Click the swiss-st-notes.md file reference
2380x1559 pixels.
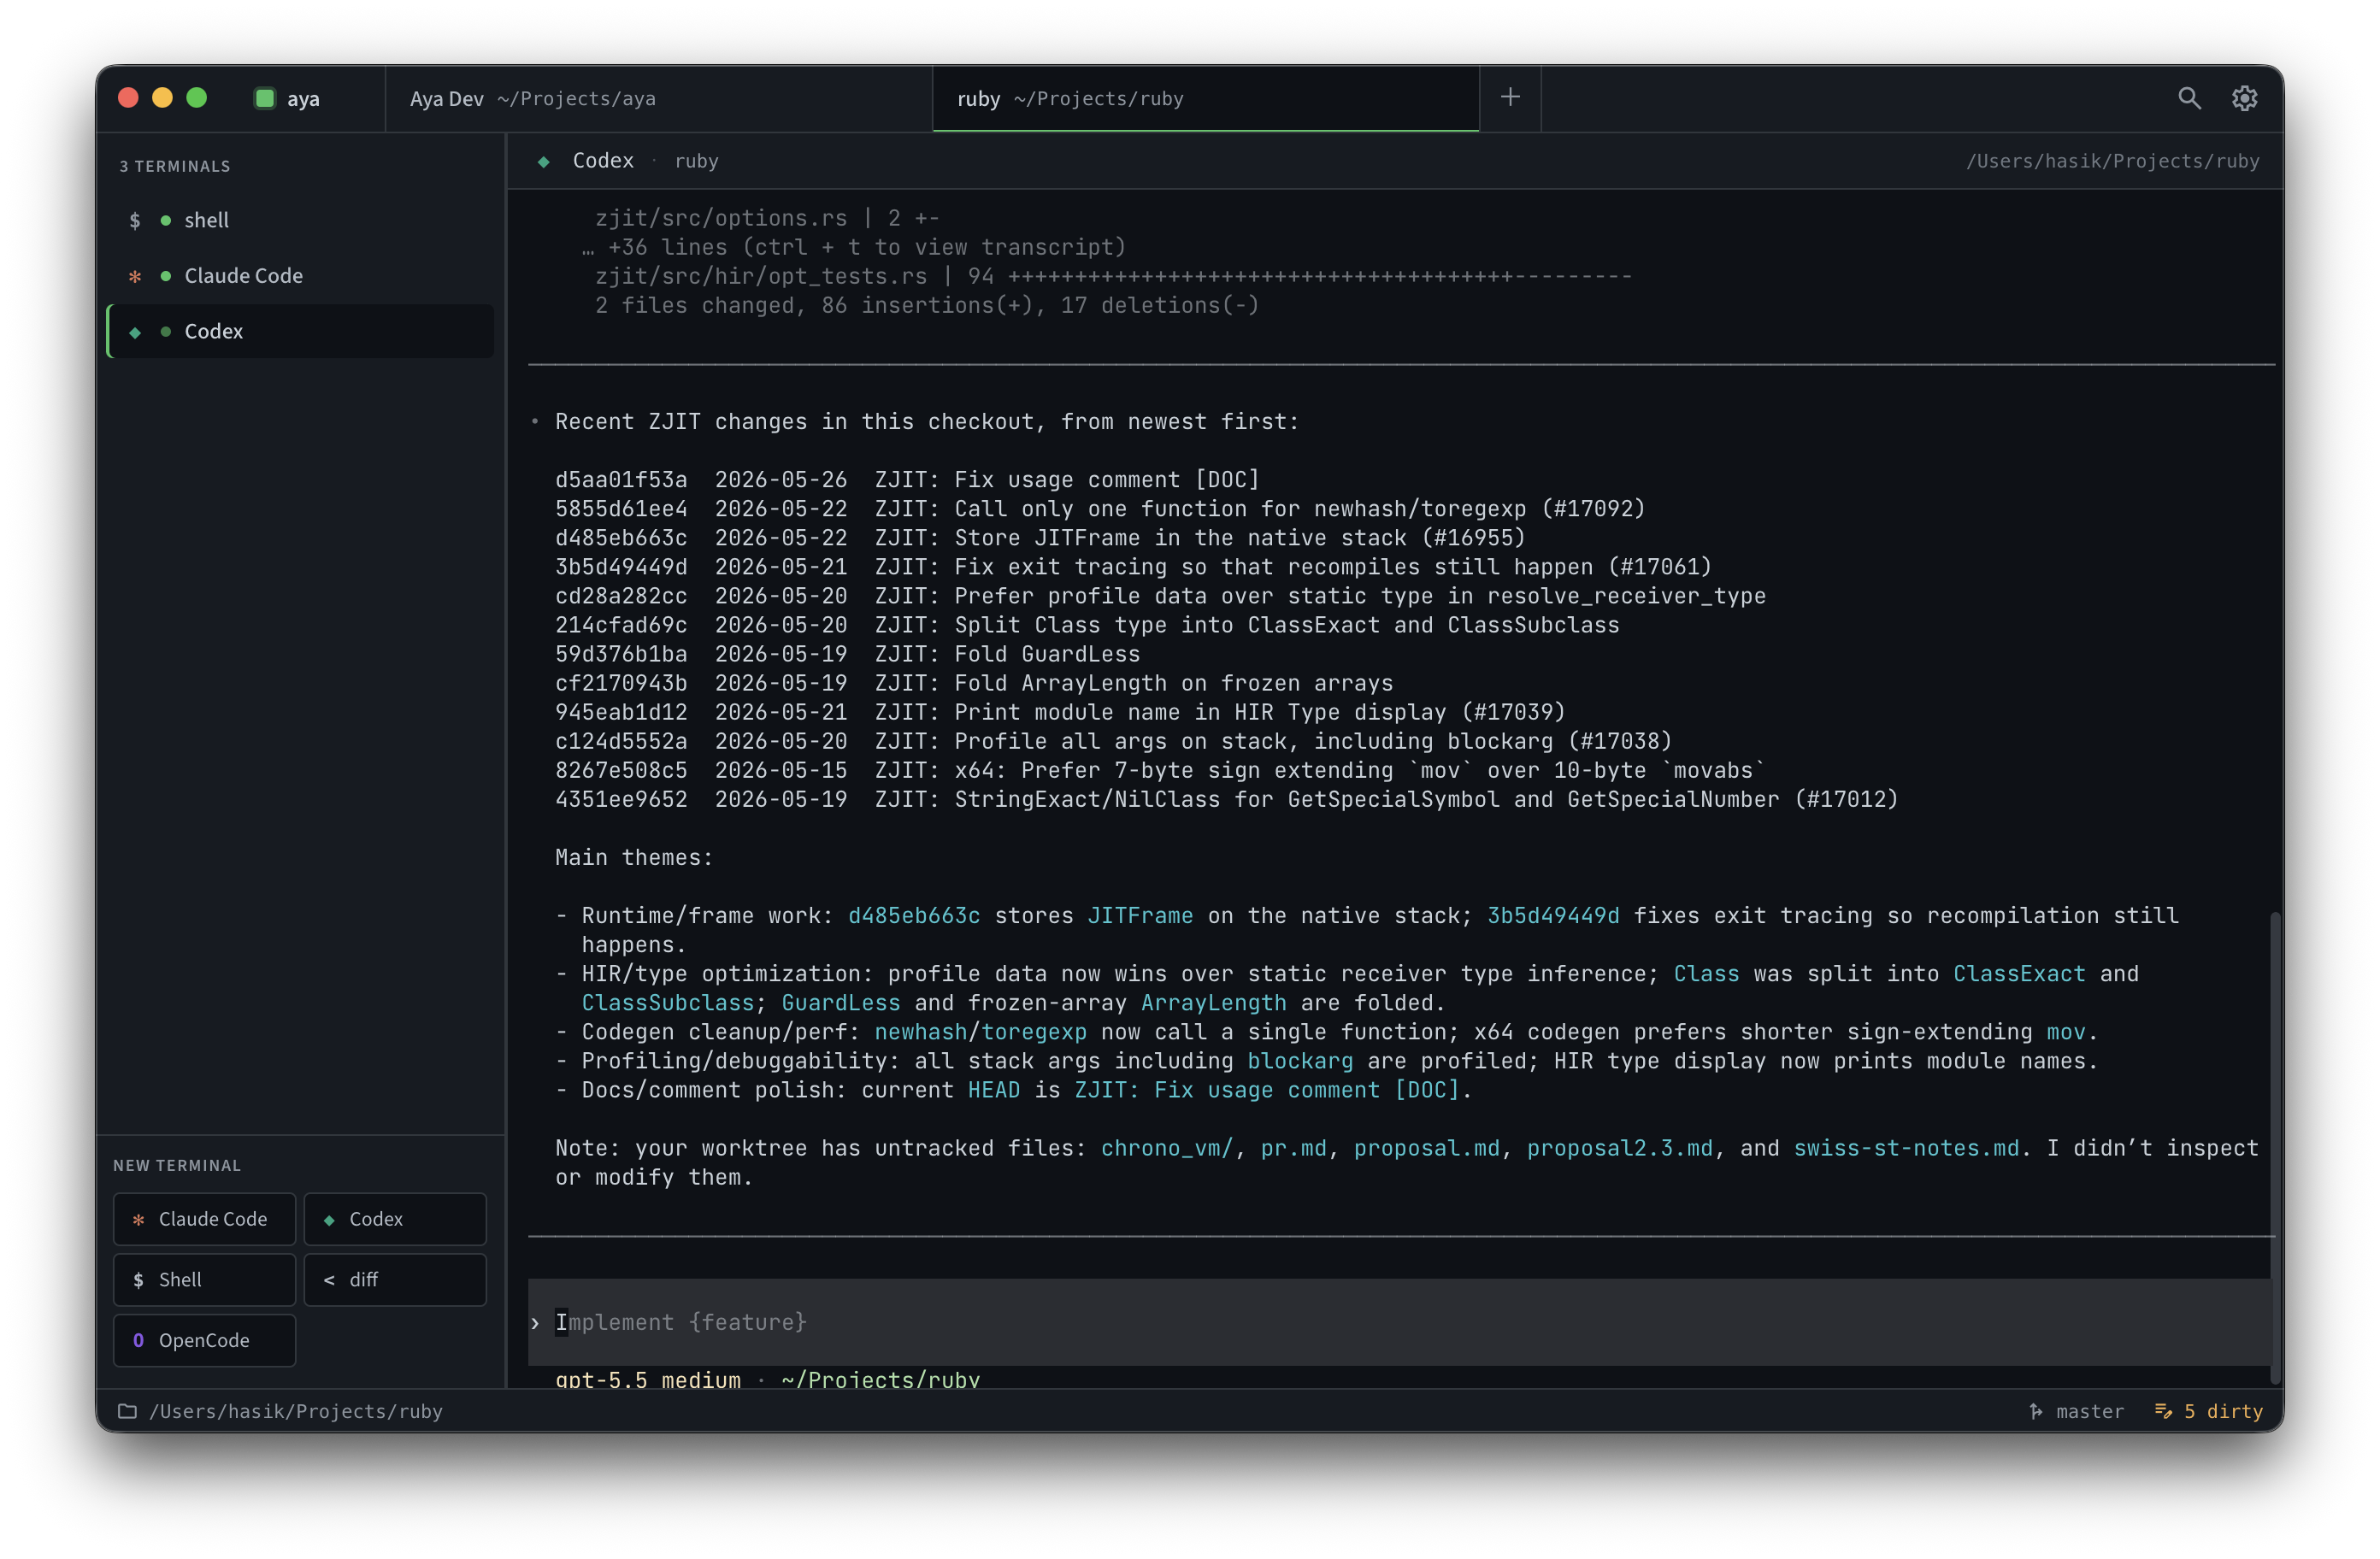point(1906,1148)
